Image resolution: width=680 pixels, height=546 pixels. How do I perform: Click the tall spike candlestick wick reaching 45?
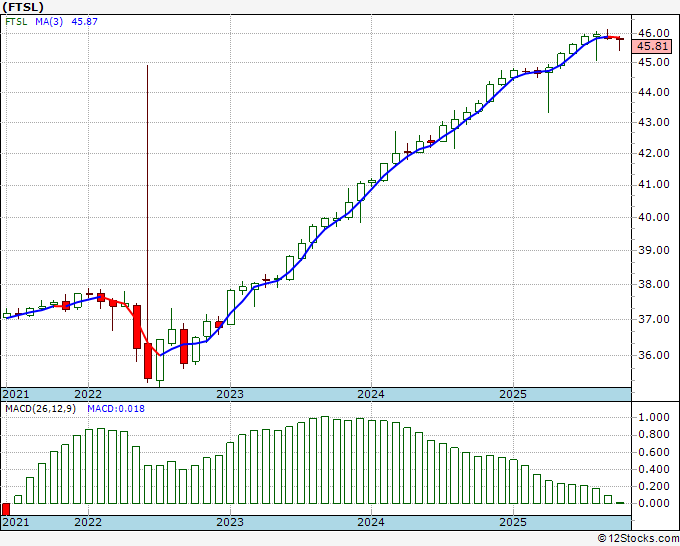click(x=147, y=204)
